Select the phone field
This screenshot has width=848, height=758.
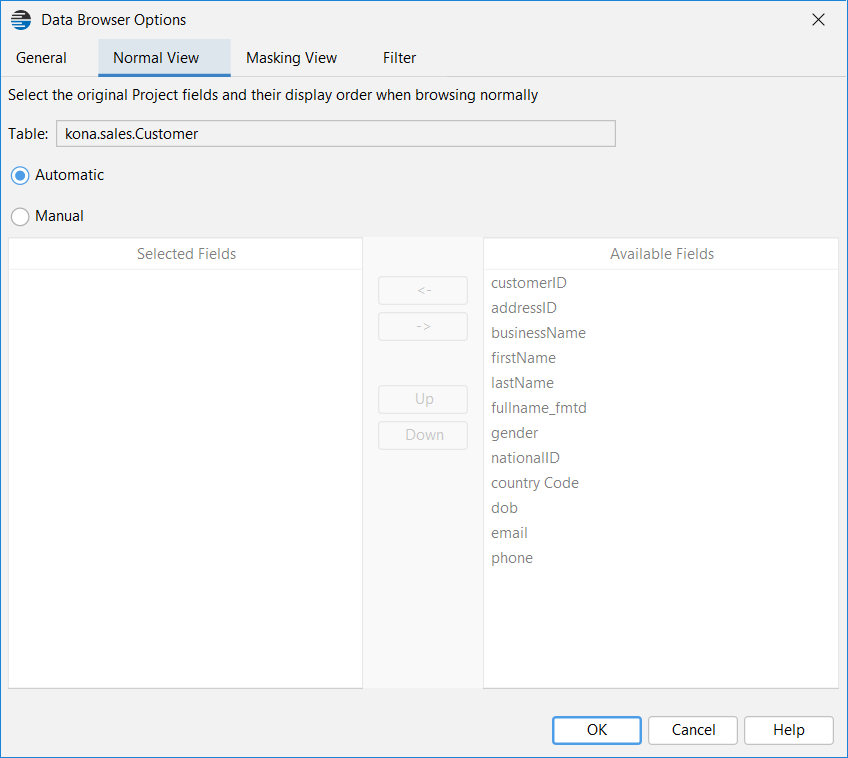point(661,558)
